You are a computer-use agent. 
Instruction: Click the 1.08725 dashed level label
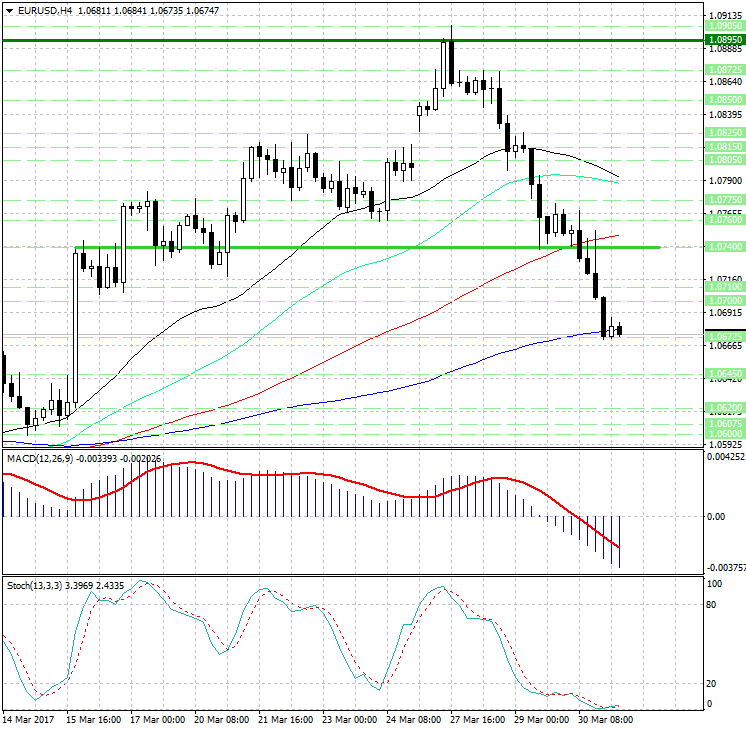(725, 70)
